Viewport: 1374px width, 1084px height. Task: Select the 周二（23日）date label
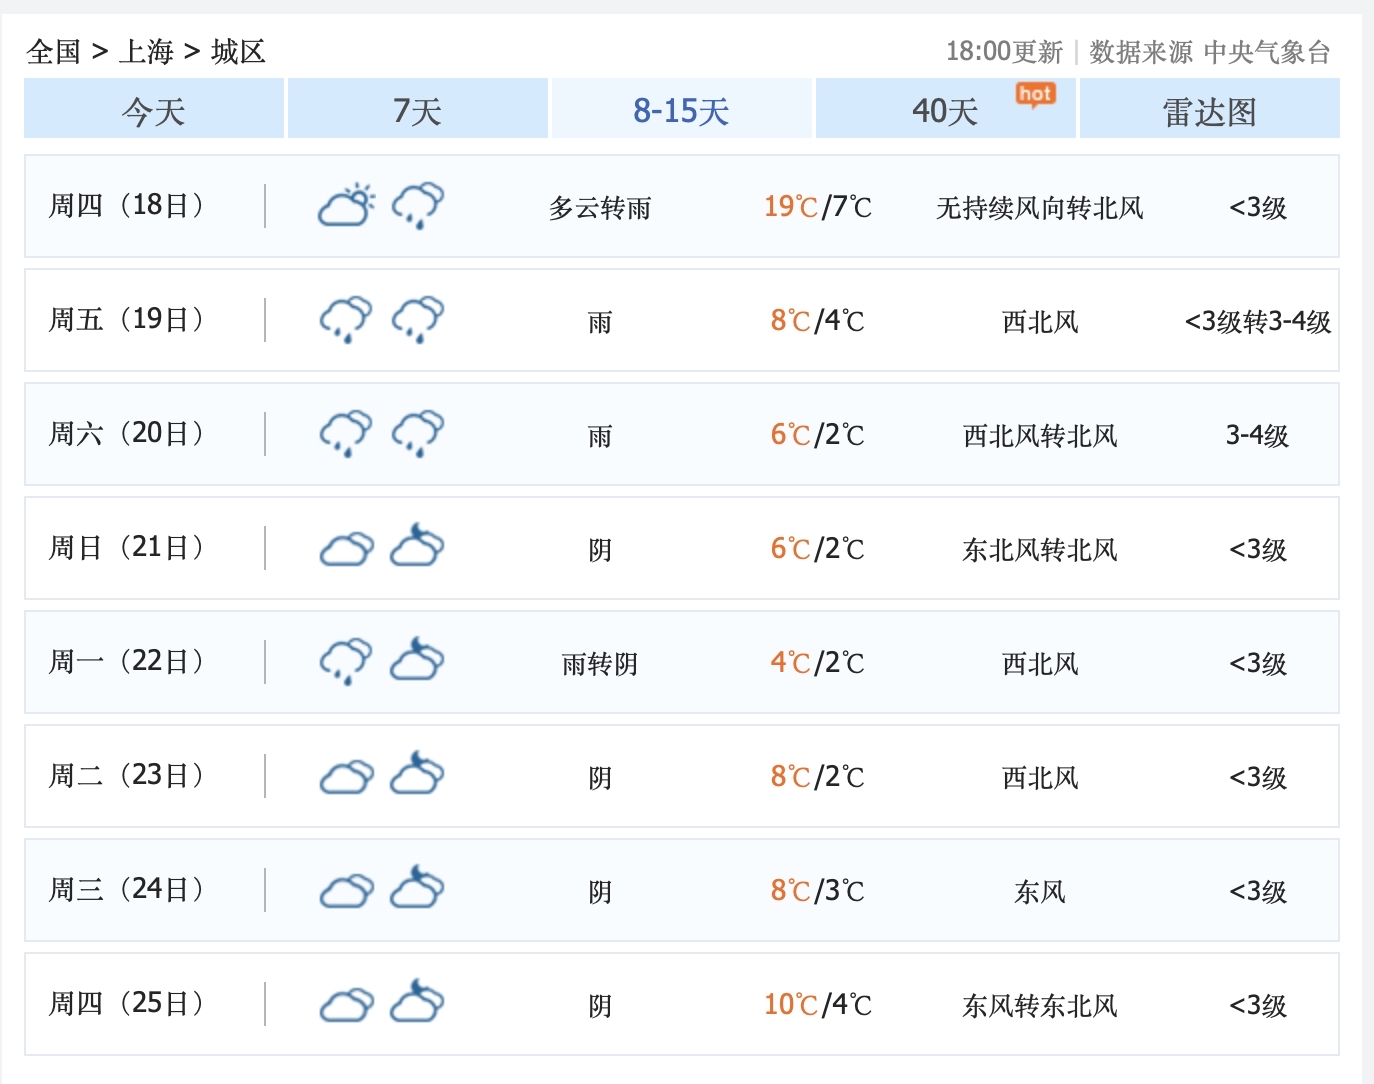click(127, 776)
